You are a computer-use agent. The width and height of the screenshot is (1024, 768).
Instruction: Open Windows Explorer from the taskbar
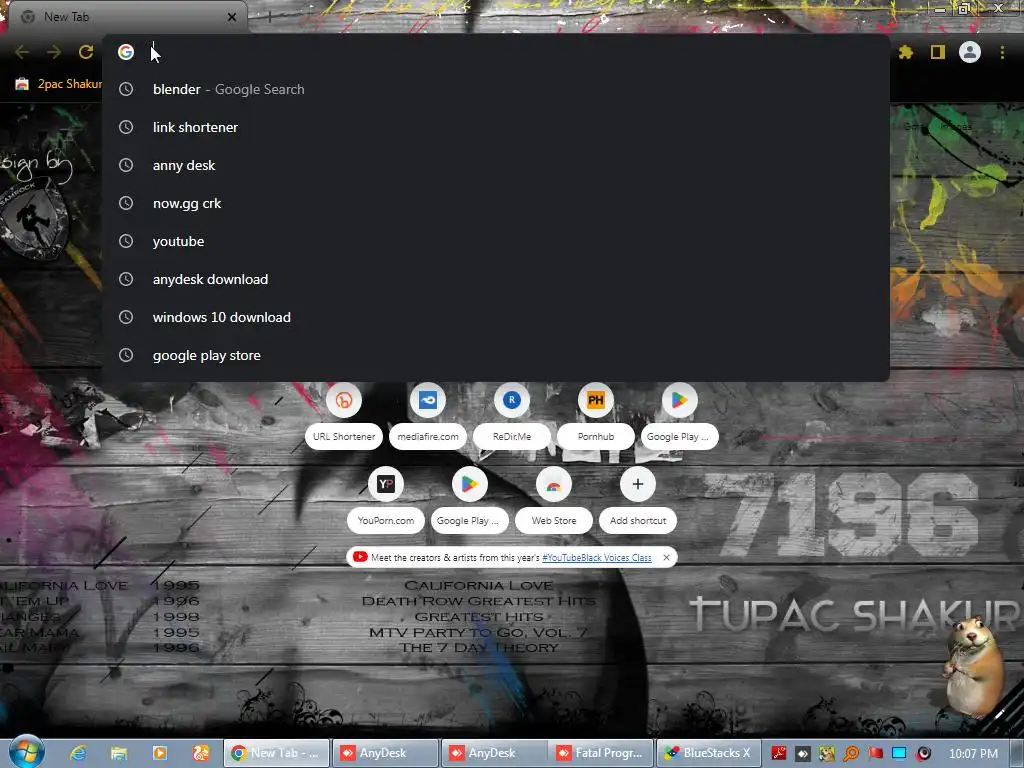tap(119, 753)
